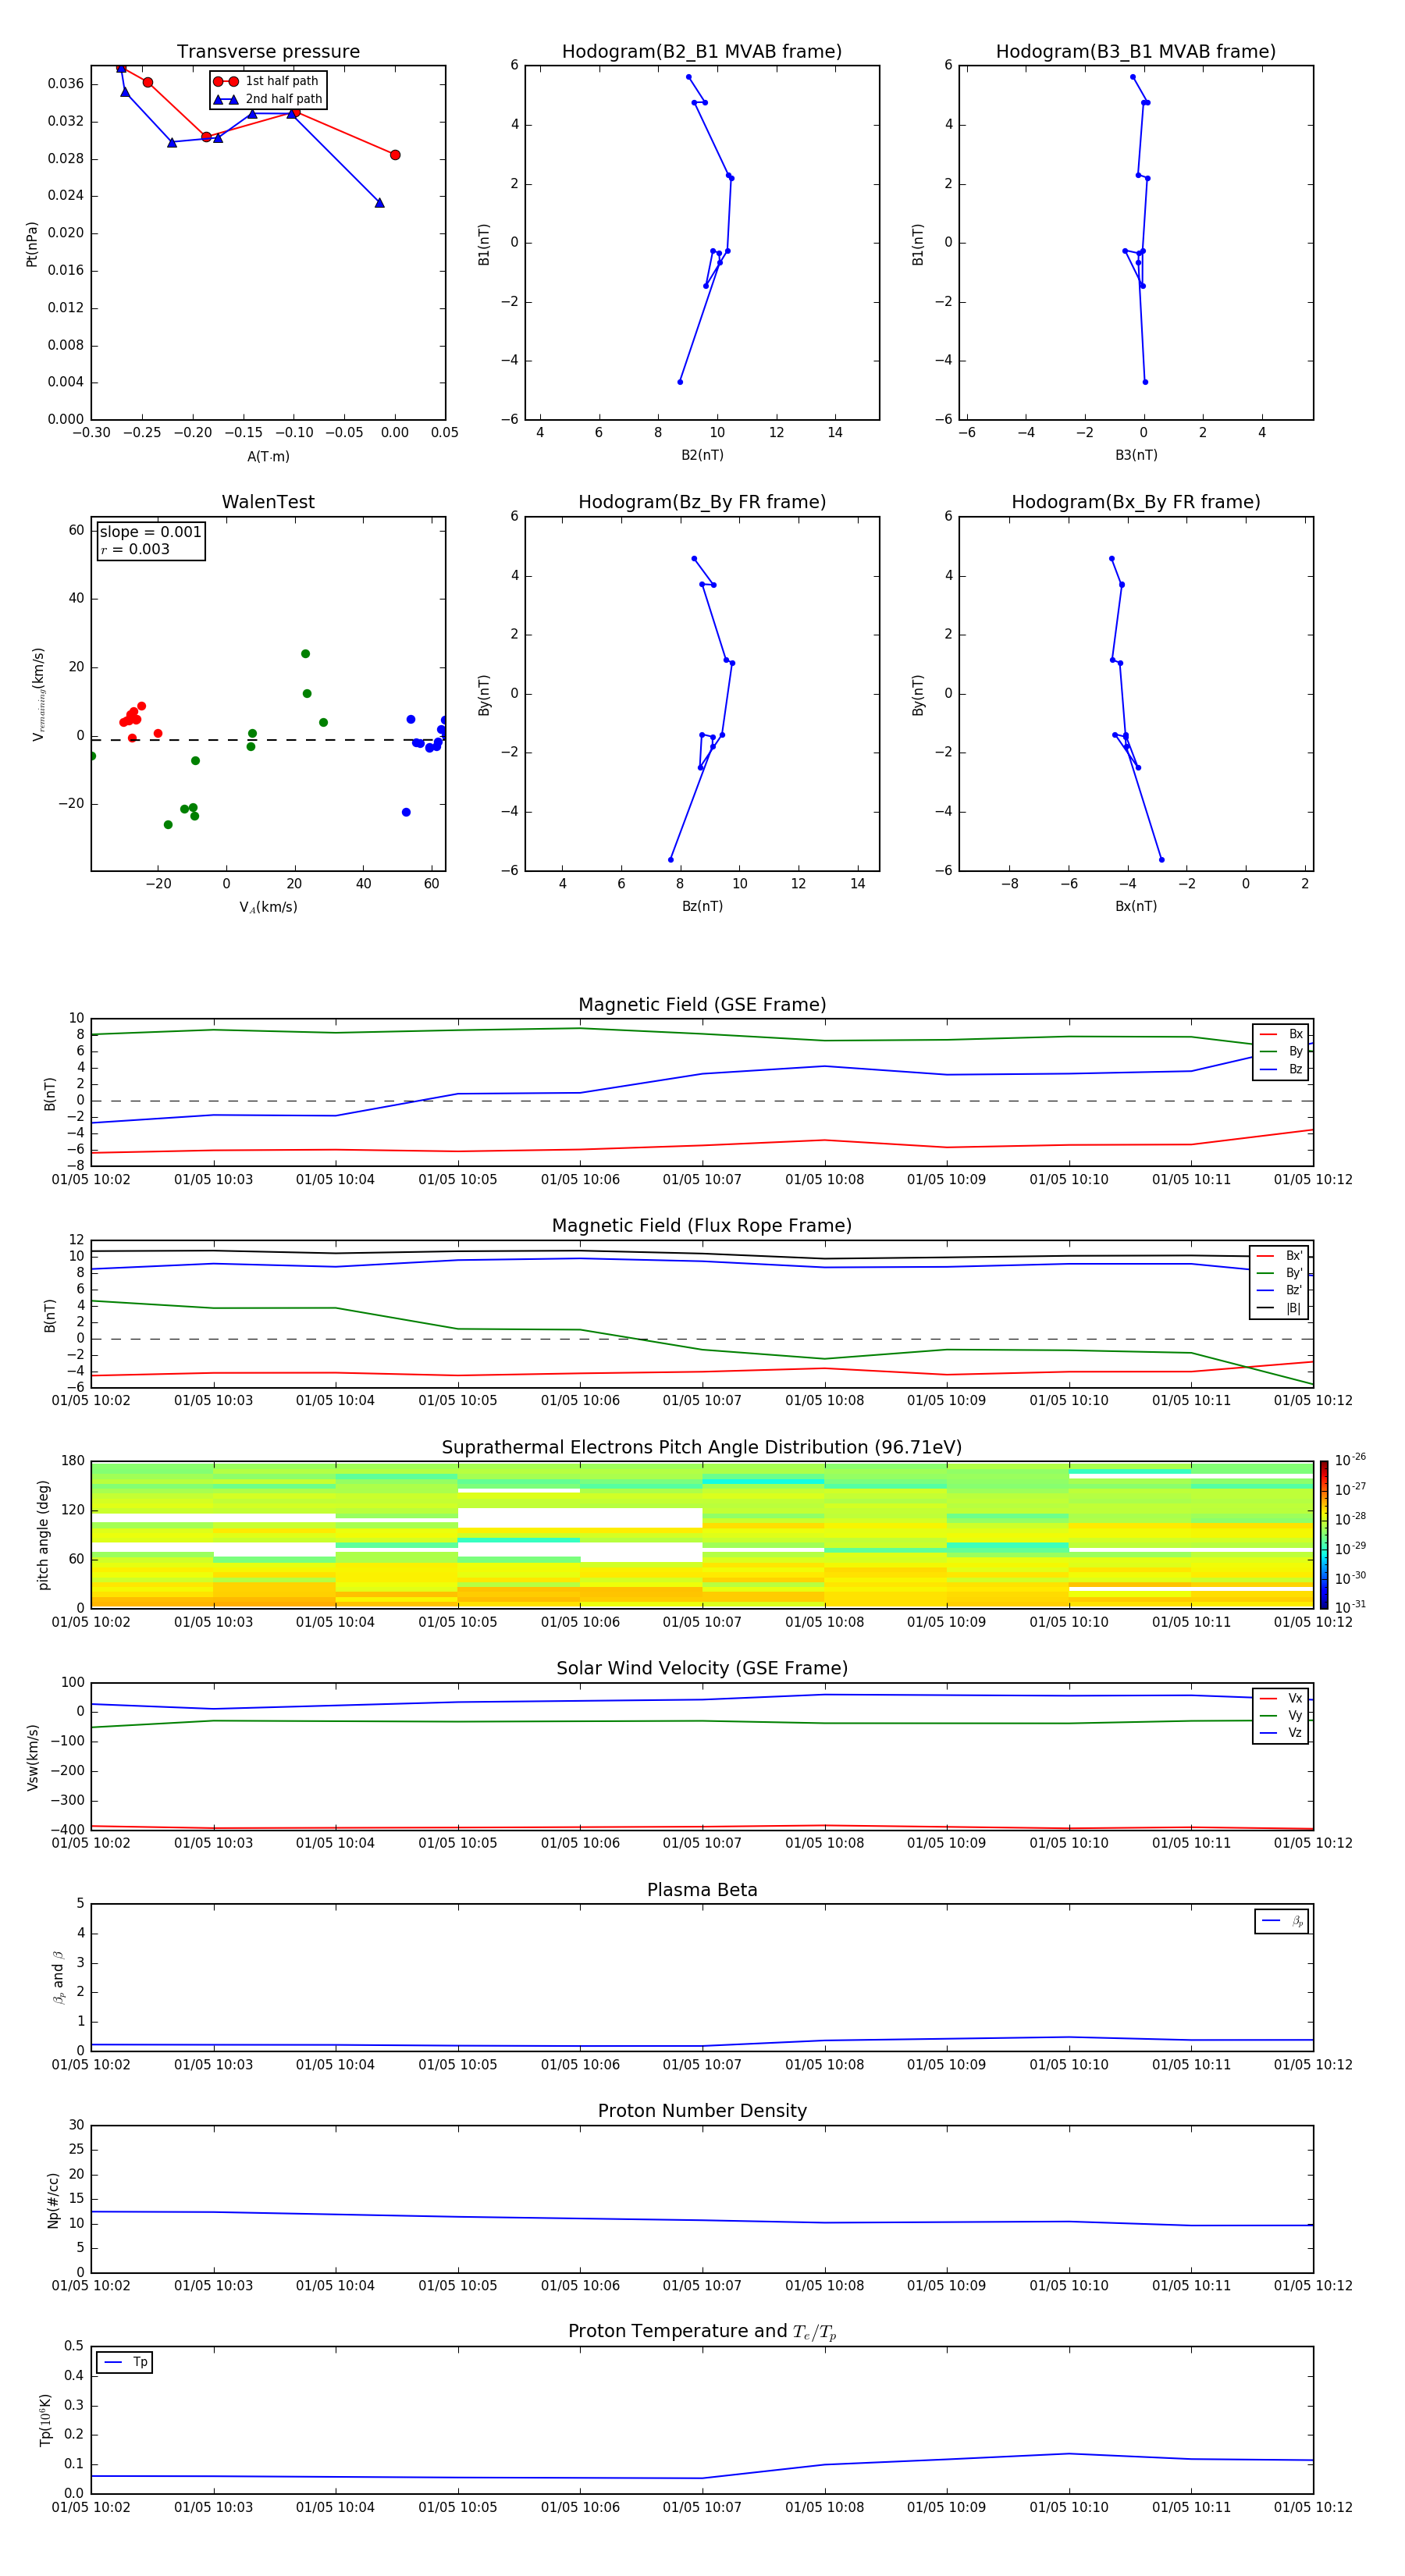The height and width of the screenshot is (2576, 1405).
Task: Click the "A(T·m)" x-axis label
Action: [x=268, y=457]
